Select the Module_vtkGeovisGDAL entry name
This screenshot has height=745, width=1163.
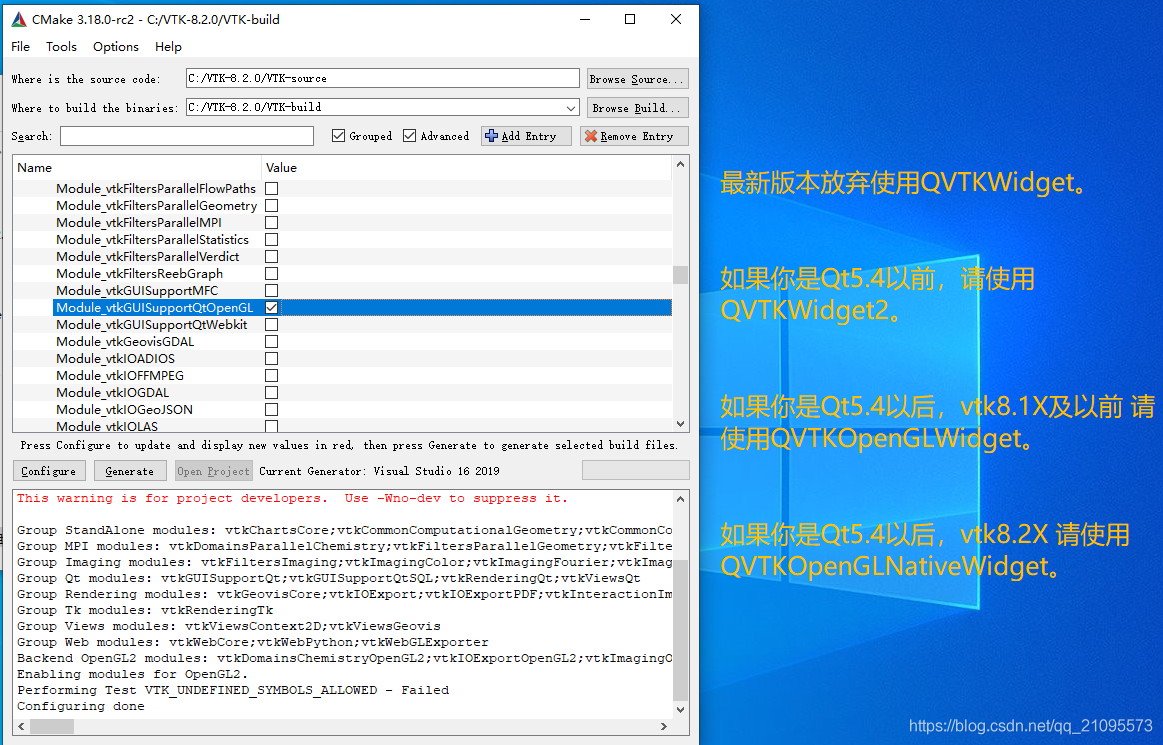125,341
